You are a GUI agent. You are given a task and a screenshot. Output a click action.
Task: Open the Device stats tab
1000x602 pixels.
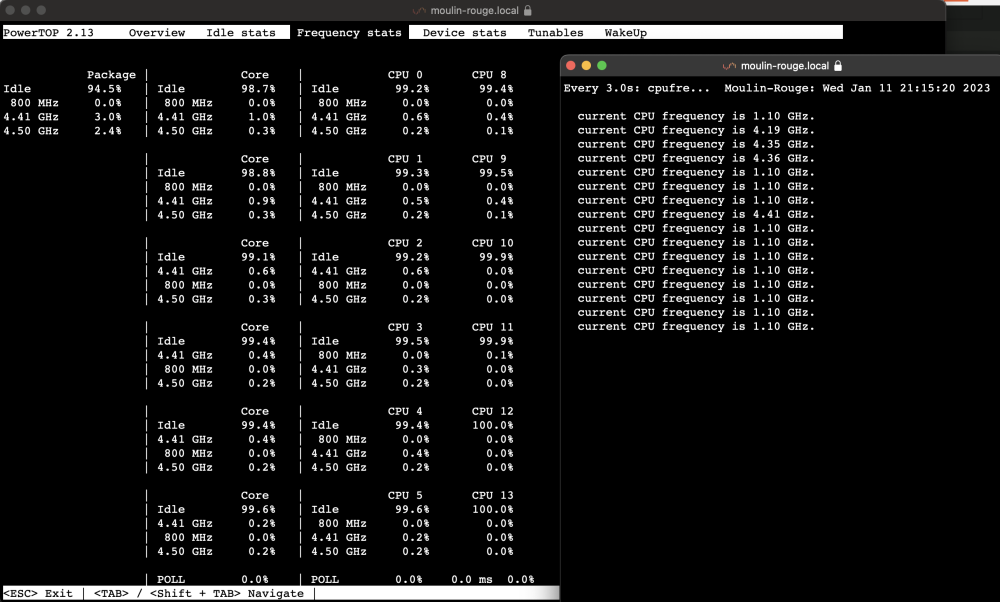[464, 33]
